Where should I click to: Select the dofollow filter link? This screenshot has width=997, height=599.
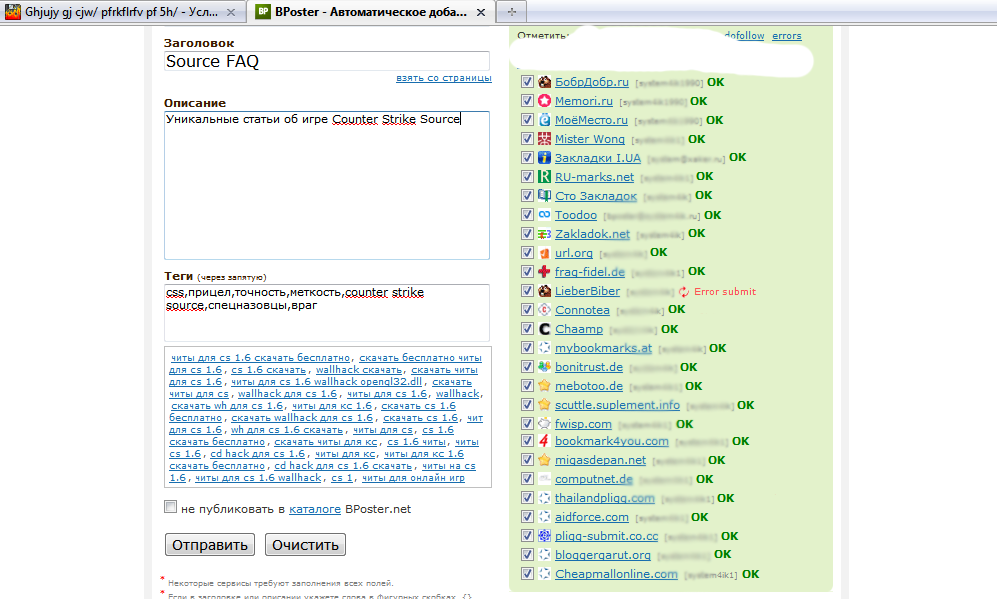[745, 36]
